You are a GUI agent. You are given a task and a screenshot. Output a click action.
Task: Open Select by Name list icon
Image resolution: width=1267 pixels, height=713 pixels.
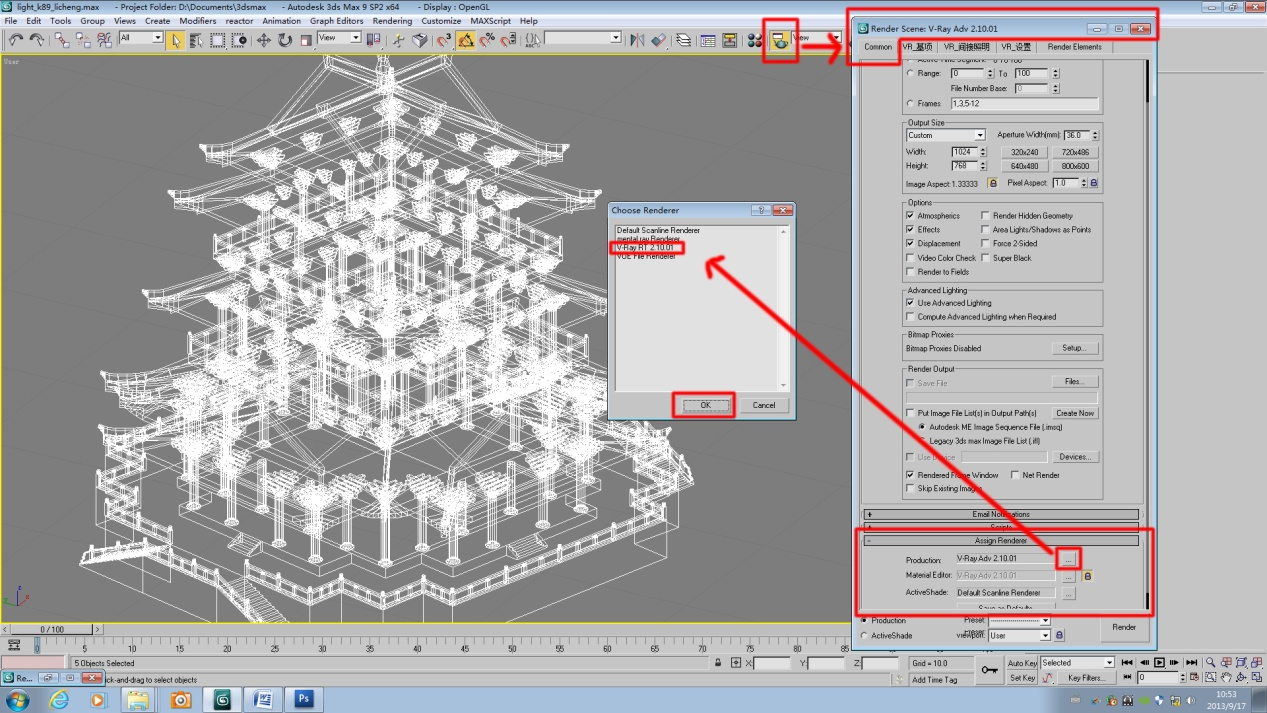tap(196, 40)
